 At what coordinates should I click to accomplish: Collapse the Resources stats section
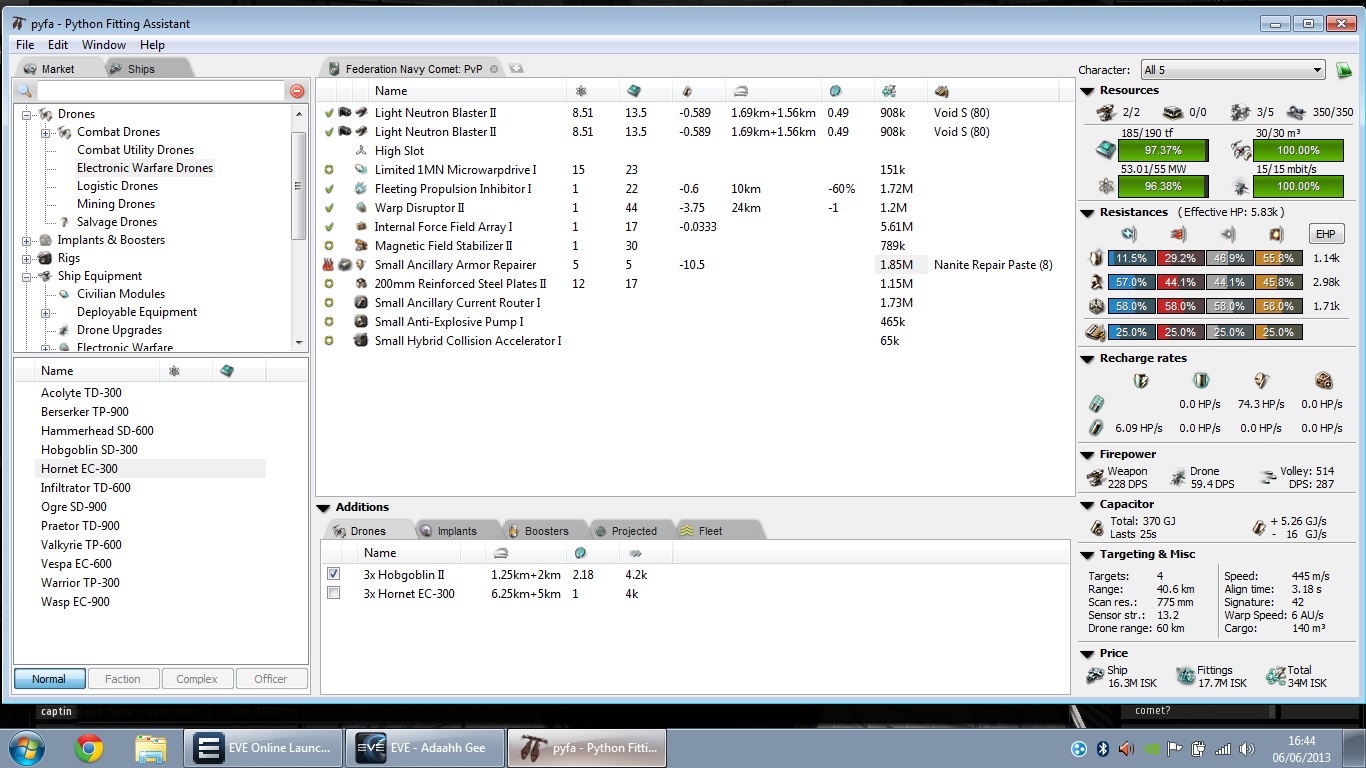point(1088,91)
